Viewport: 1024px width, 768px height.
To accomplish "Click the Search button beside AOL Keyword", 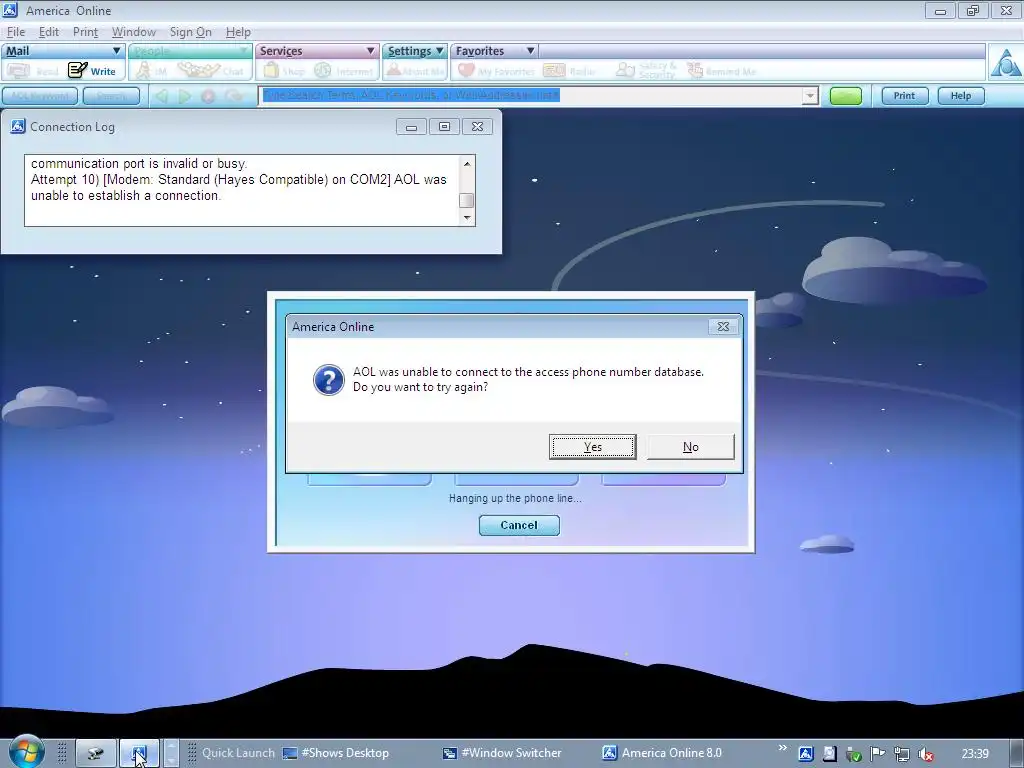I will (111, 96).
